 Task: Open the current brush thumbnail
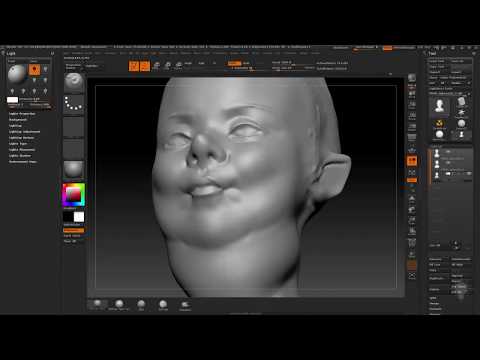(x=74, y=83)
